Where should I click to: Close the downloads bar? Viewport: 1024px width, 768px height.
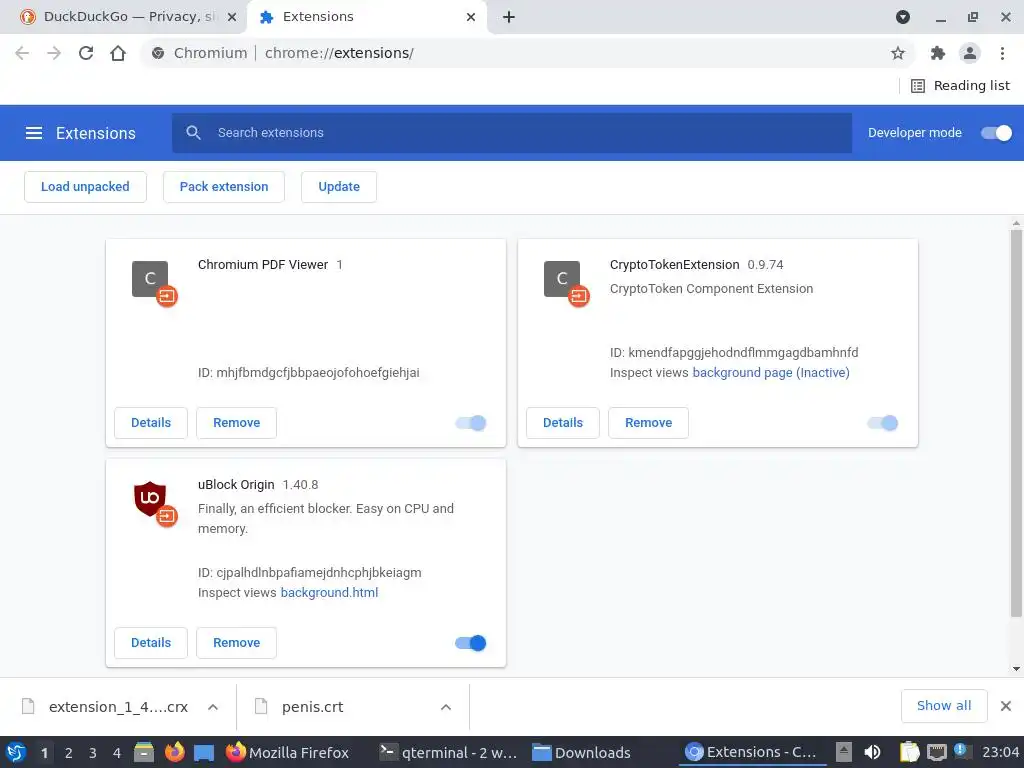pyautogui.click(x=1006, y=706)
